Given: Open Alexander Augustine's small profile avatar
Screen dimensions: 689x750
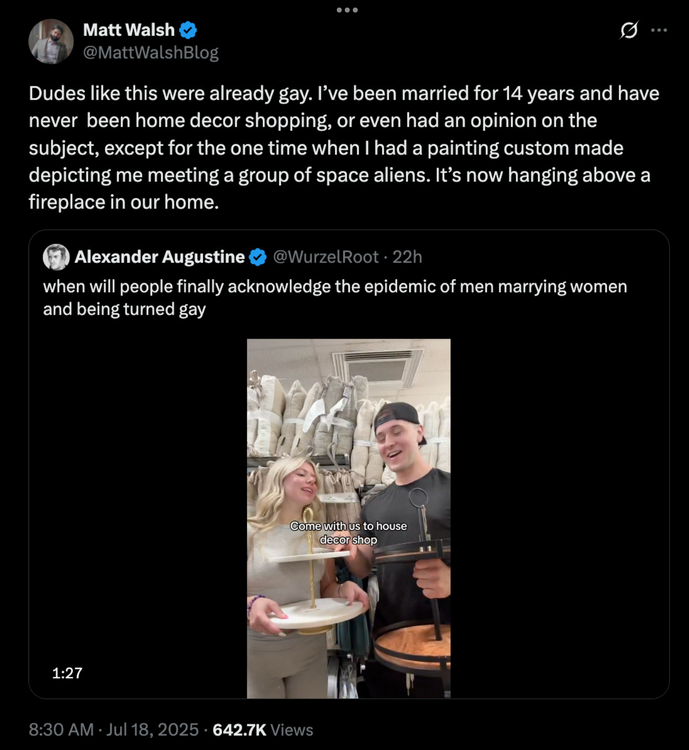Looking at the screenshot, I should 56,257.
